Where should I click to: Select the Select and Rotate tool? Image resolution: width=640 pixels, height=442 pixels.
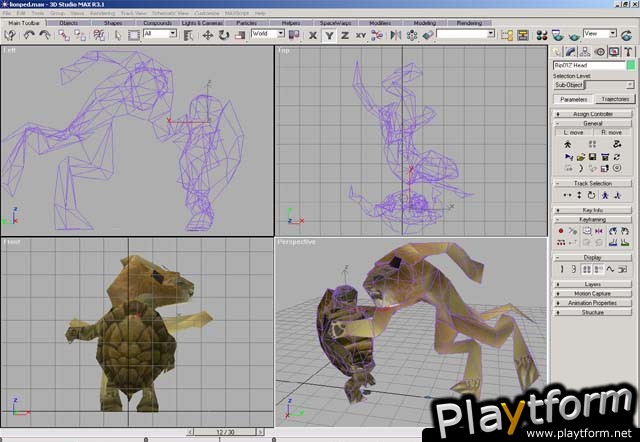tap(224, 36)
